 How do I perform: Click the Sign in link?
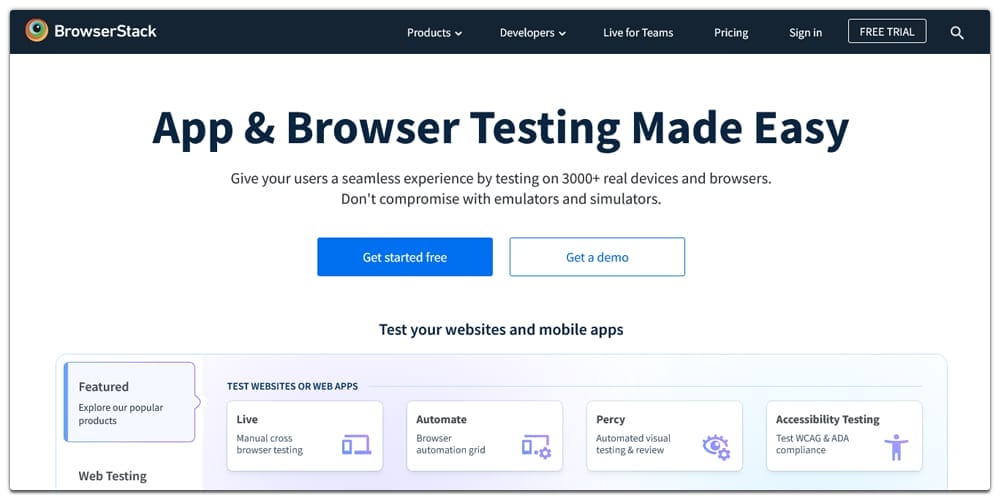tap(805, 33)
